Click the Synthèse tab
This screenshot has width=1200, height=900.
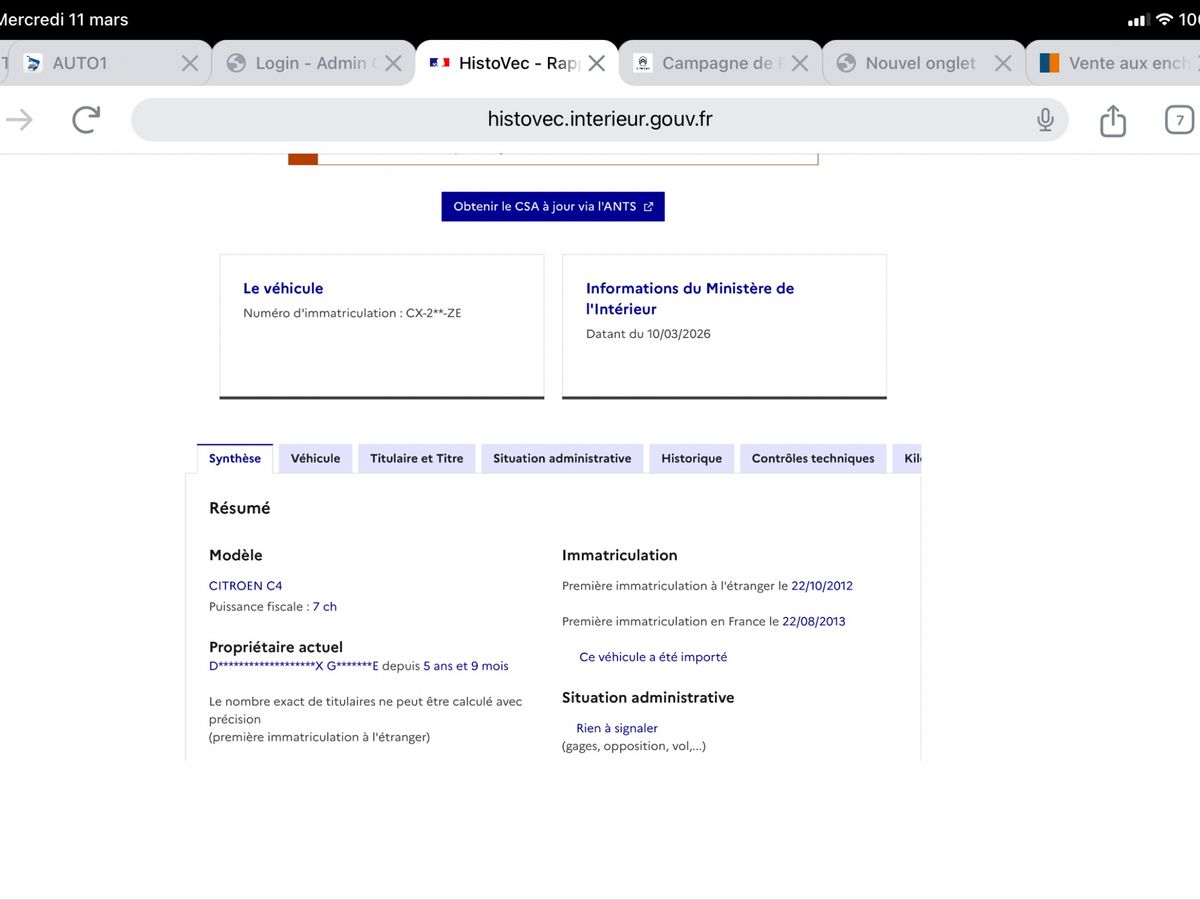point(235,458)
